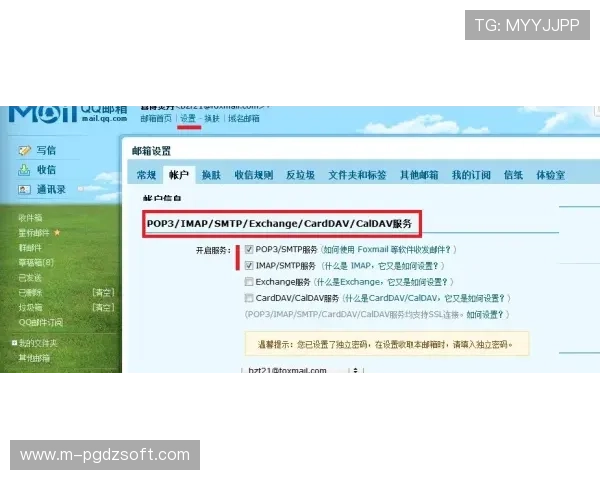Click the 域名邮箱 link
600x480 pixels.
(244, 119)
